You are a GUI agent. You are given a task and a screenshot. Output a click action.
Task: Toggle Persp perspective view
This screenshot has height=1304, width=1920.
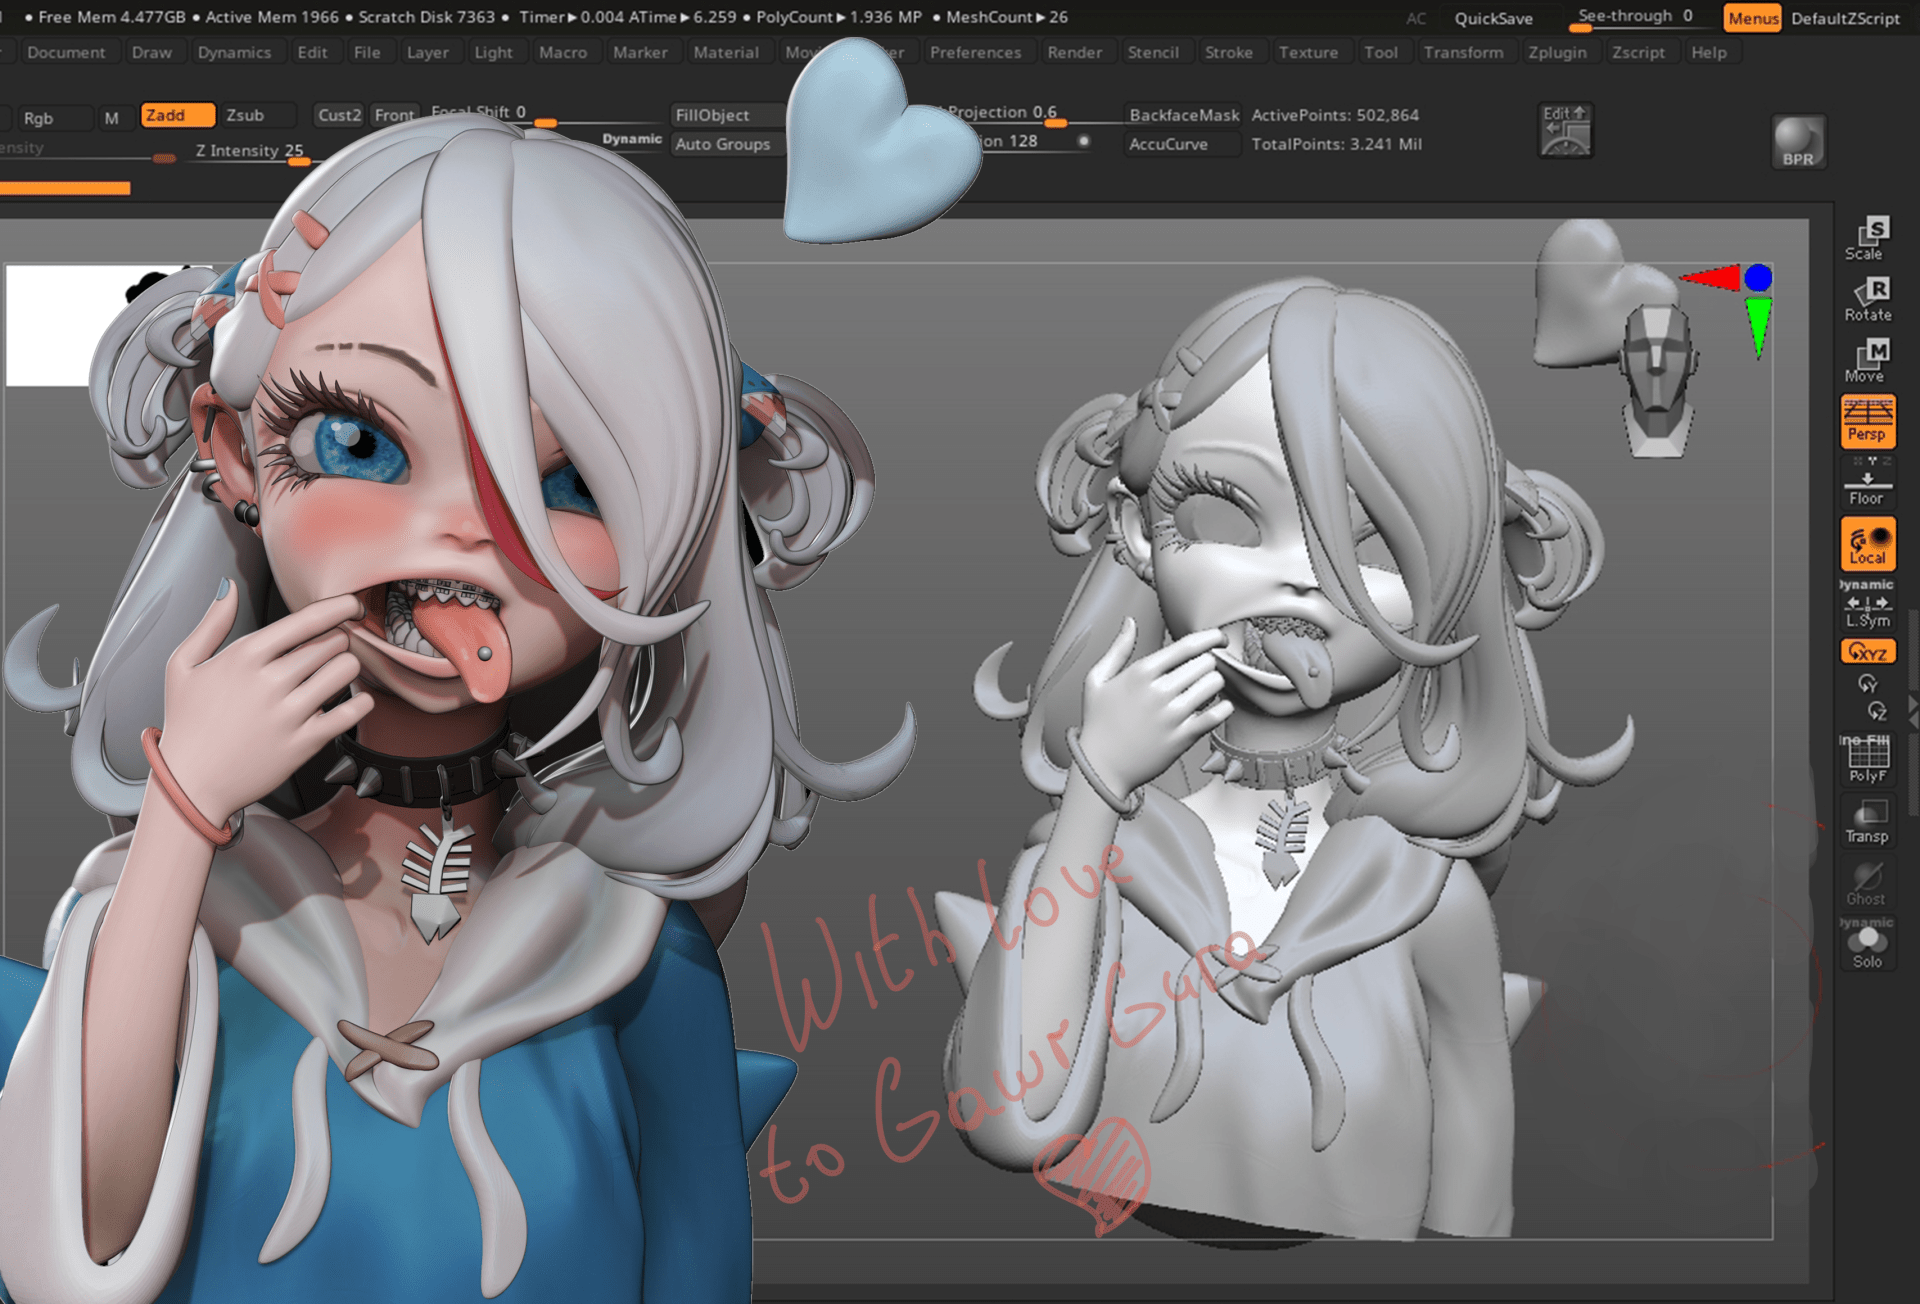point(1867,421)
